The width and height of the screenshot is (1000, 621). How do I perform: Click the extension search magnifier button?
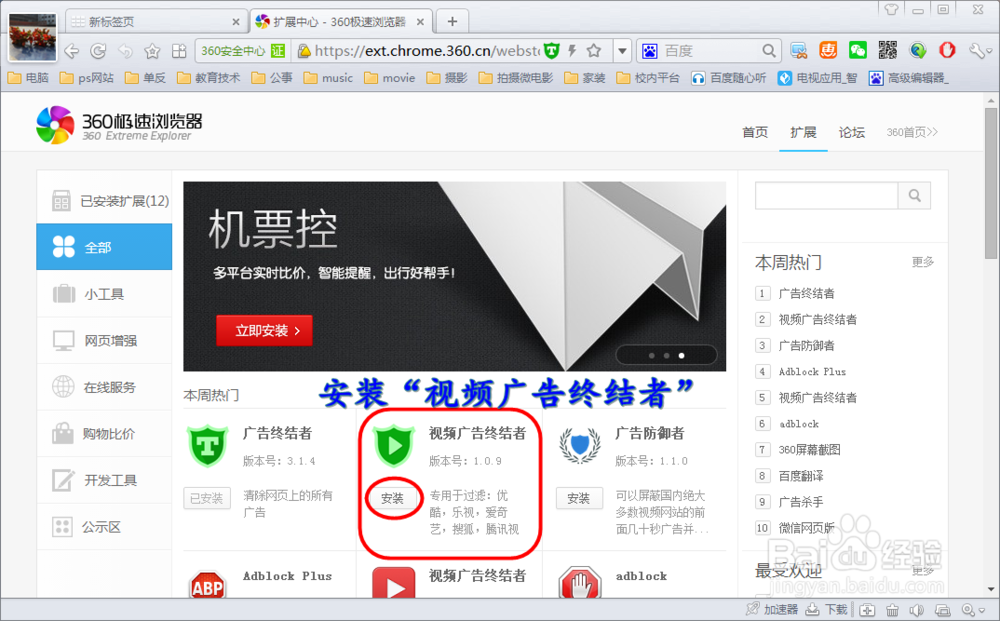coord(914,196)
